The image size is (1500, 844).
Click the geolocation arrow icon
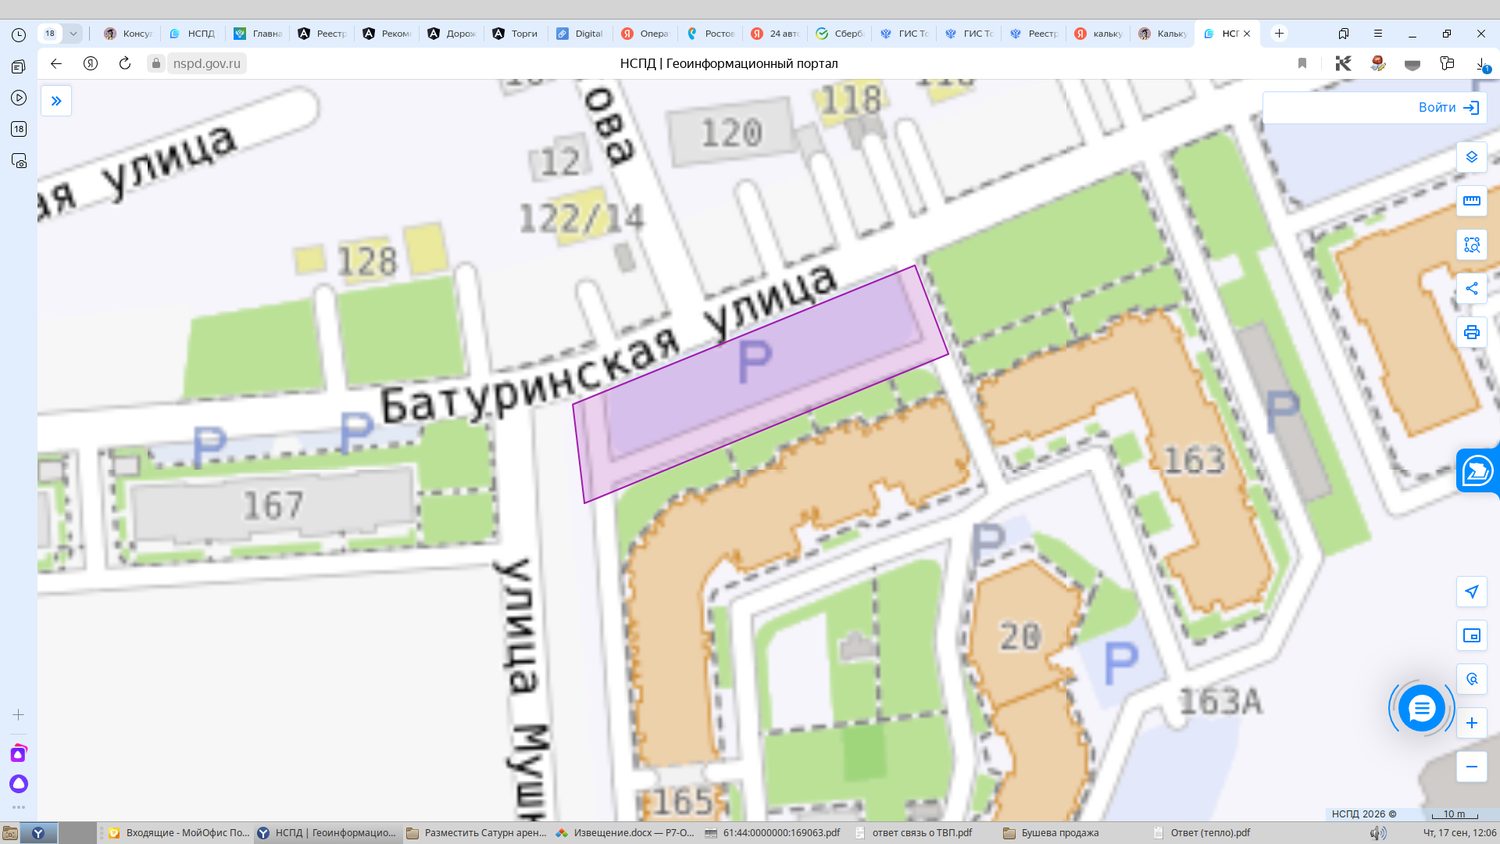point(1472,591)
